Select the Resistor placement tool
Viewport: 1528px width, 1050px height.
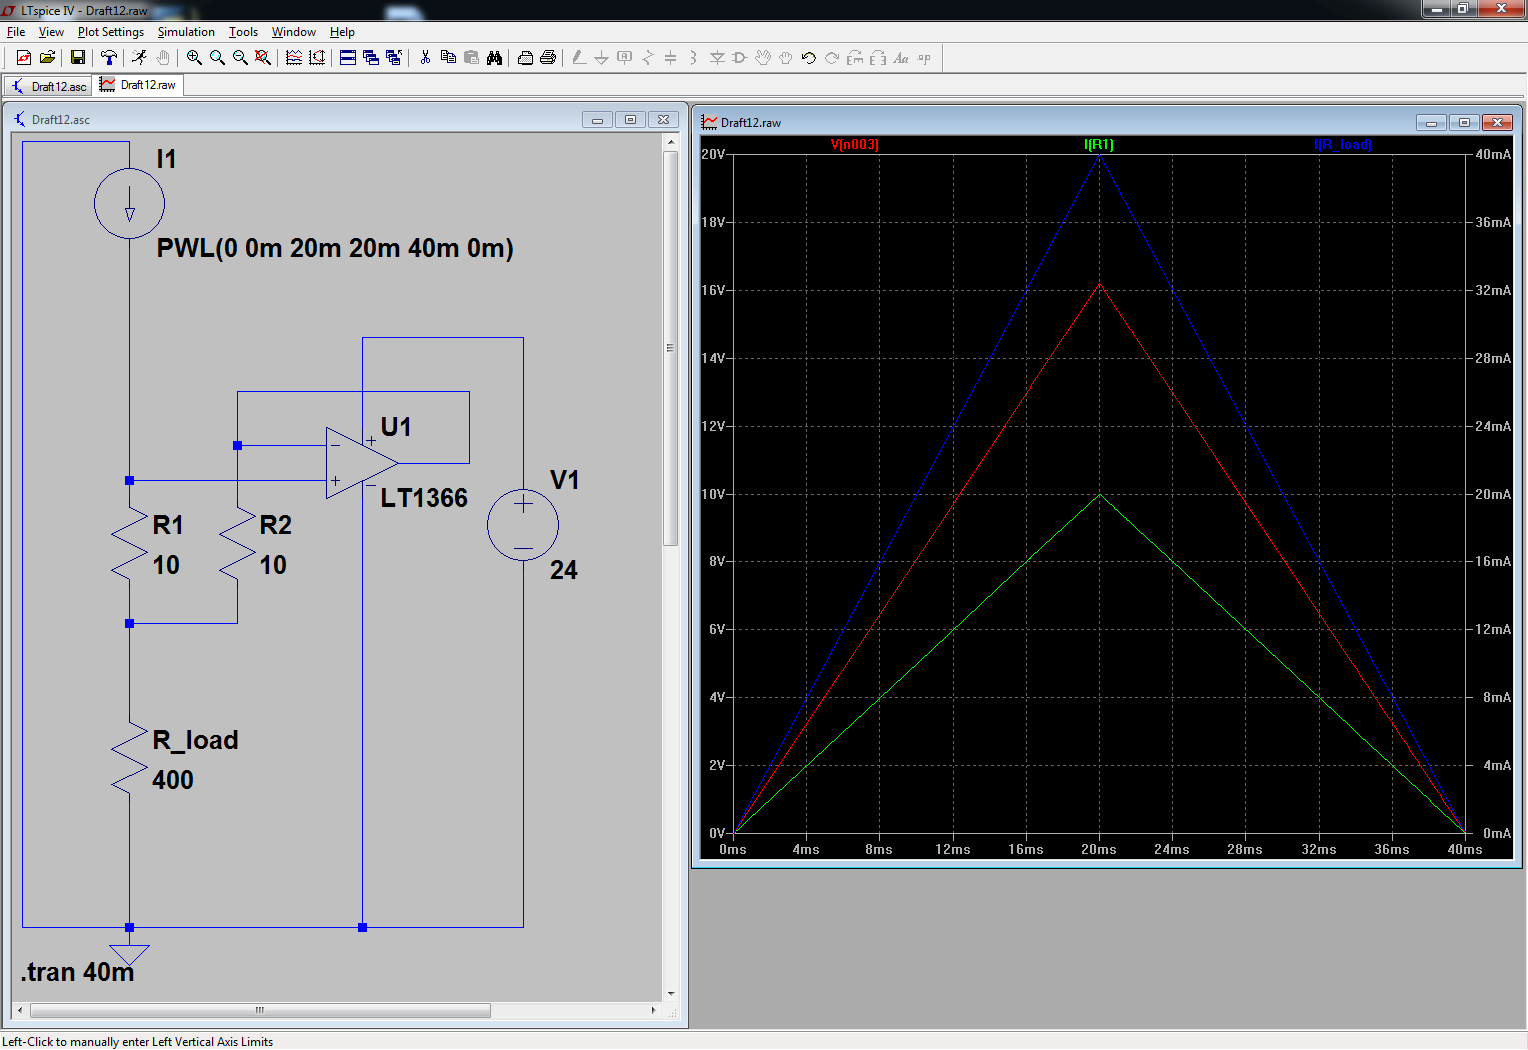[648, 58]
